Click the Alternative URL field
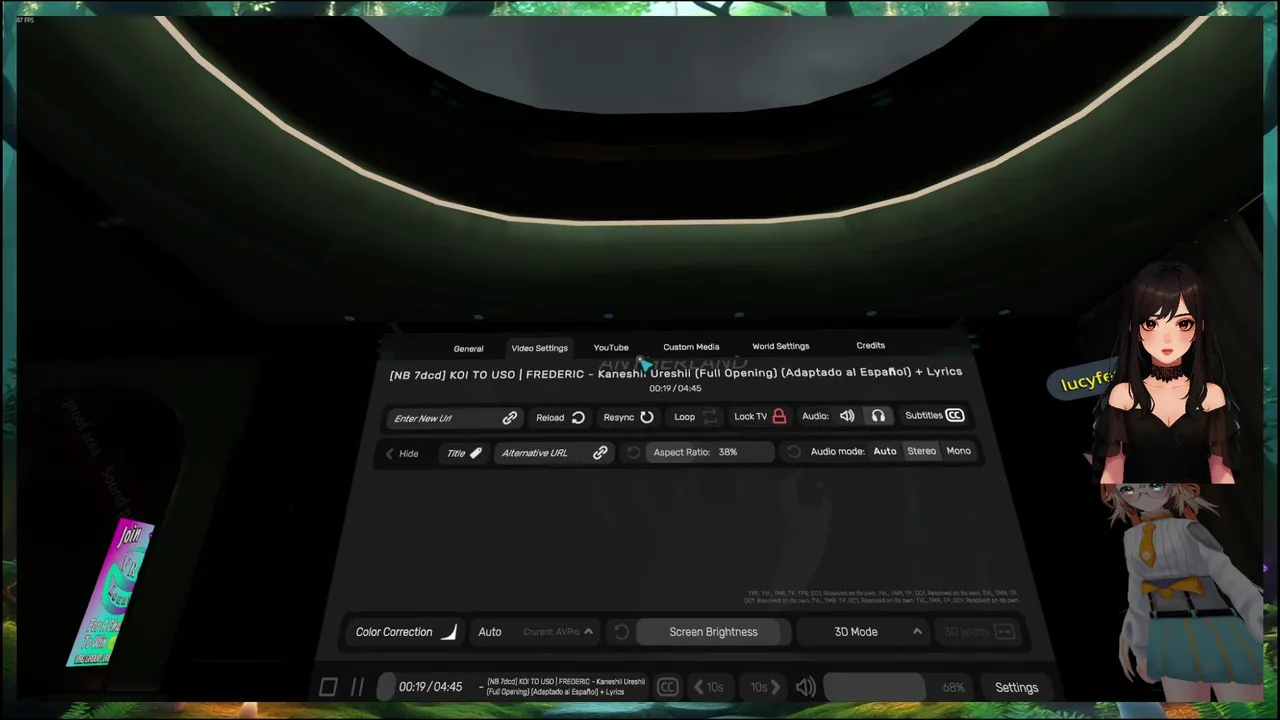 554,453
